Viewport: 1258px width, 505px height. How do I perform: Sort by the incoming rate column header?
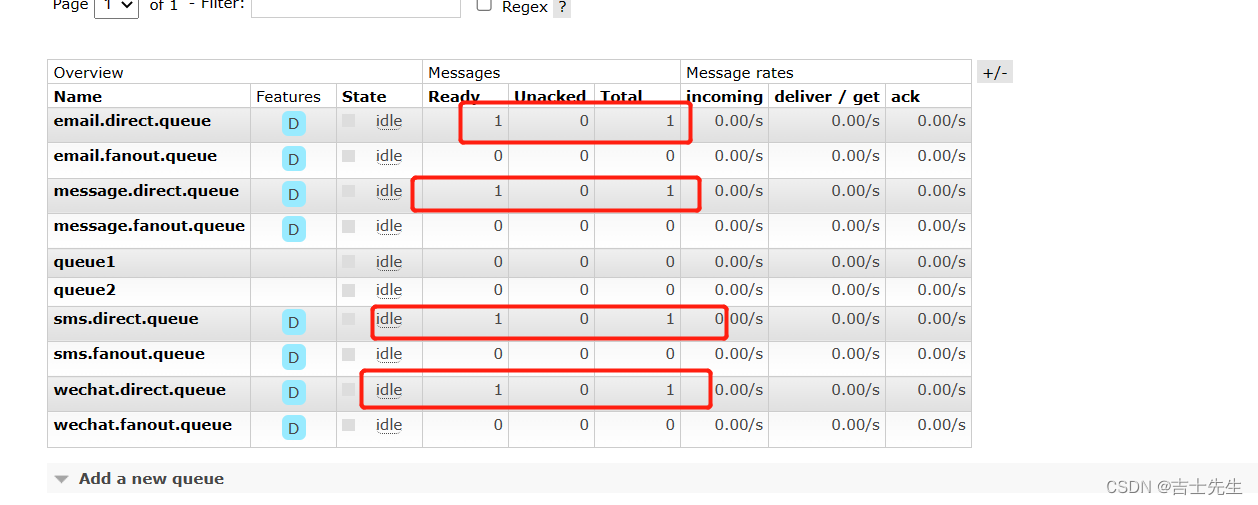tap(725, 97)
